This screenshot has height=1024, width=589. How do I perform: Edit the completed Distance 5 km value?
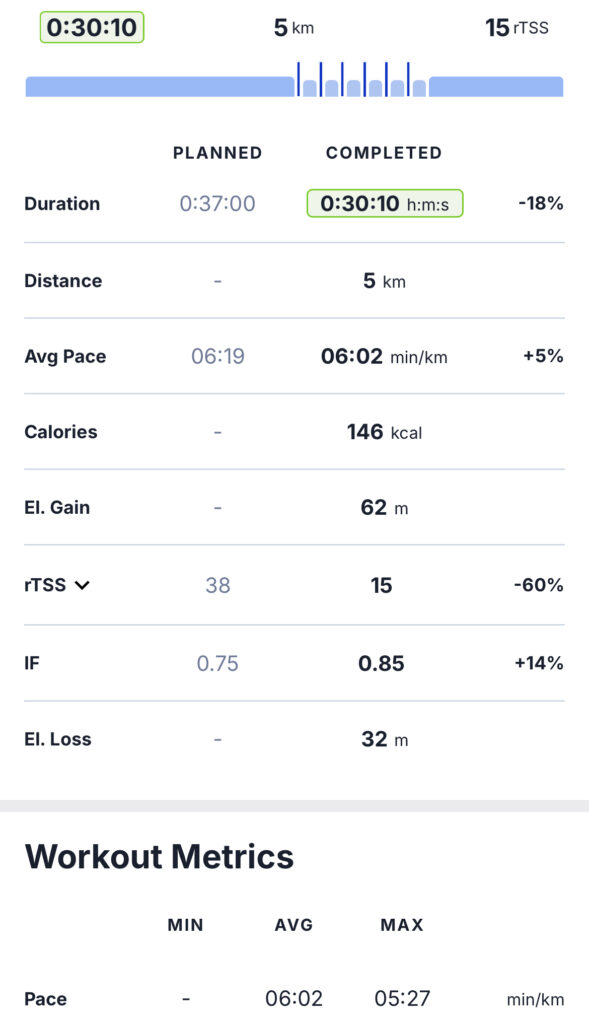click(384, 281)
